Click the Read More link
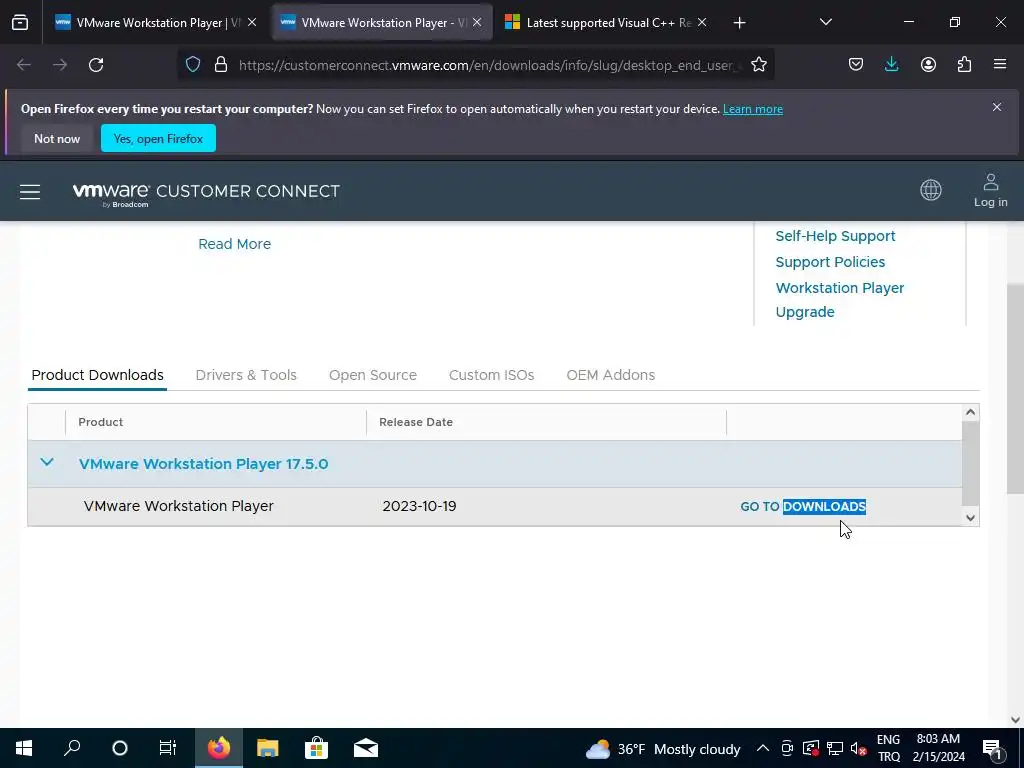Screen dimensions: 1024x768 point(234,244)
